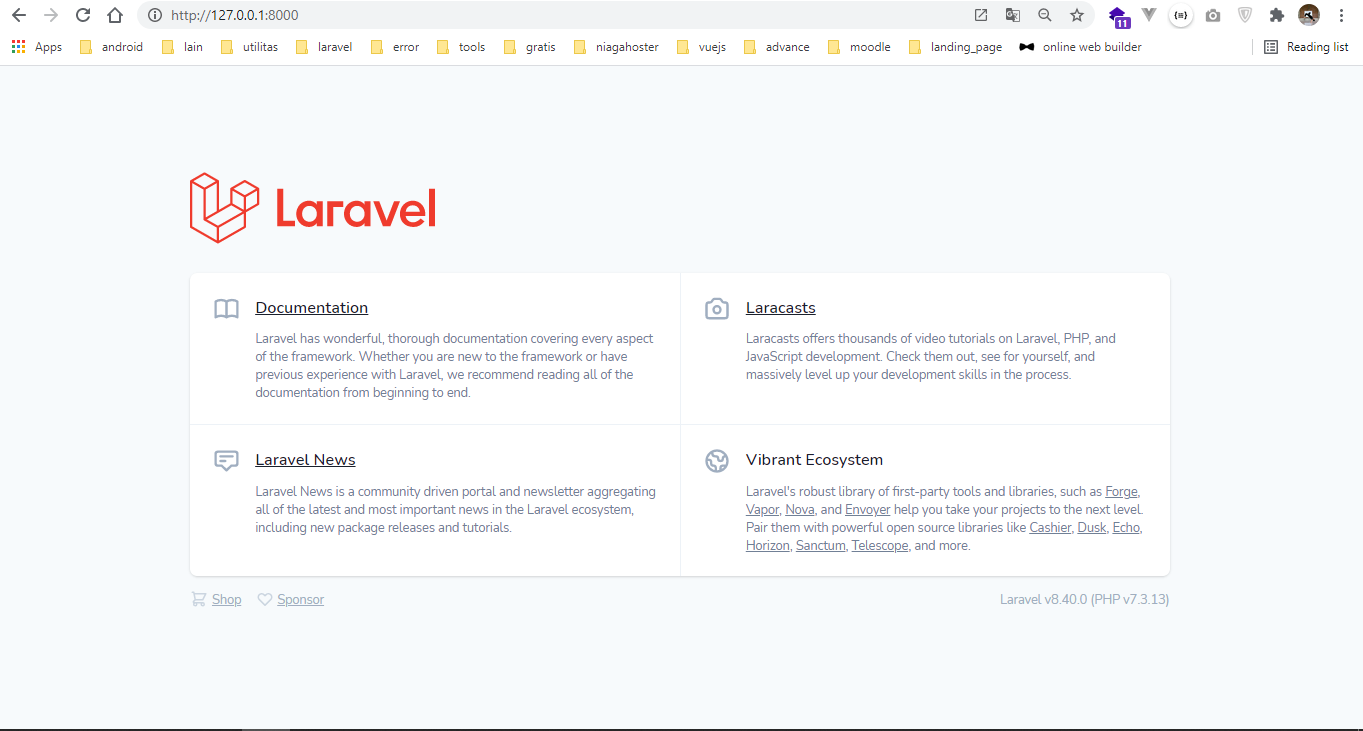1363x731 pixels.
Task: Open the lain bookmarks folder
Action: 182,47
